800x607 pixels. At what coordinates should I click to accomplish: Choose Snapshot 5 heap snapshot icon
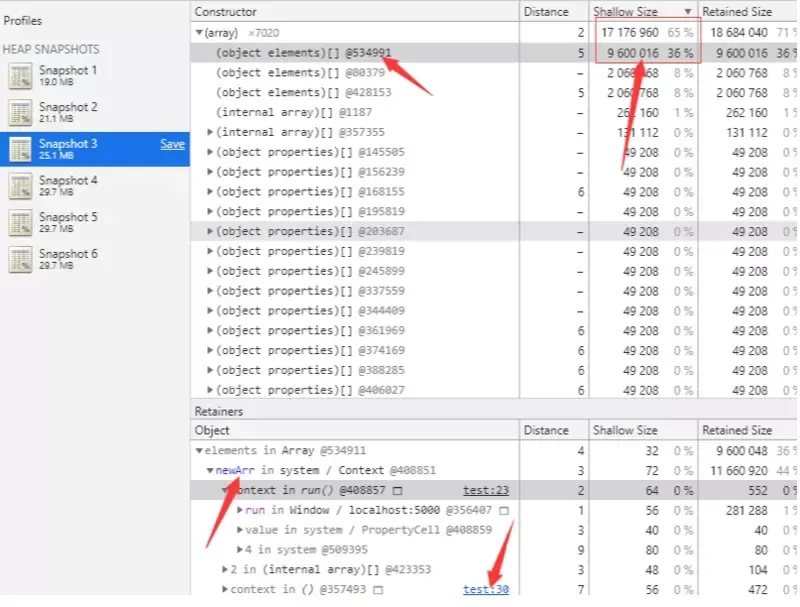(21, 223)
